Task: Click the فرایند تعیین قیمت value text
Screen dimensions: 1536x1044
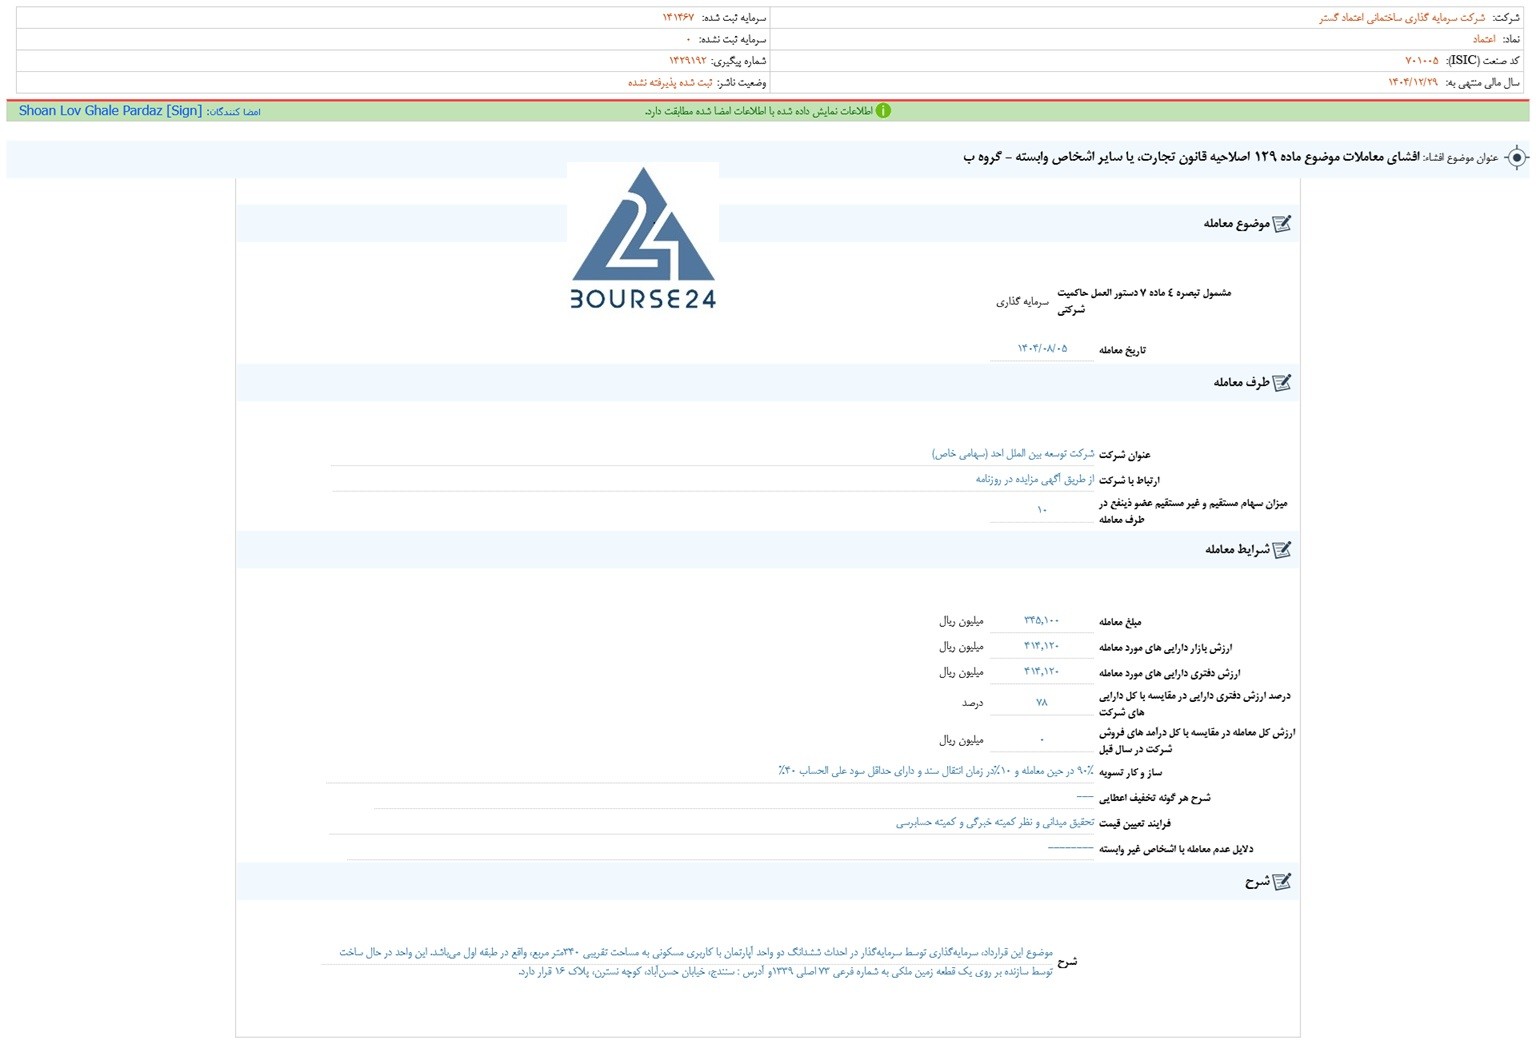Action: tap(995, 823)
